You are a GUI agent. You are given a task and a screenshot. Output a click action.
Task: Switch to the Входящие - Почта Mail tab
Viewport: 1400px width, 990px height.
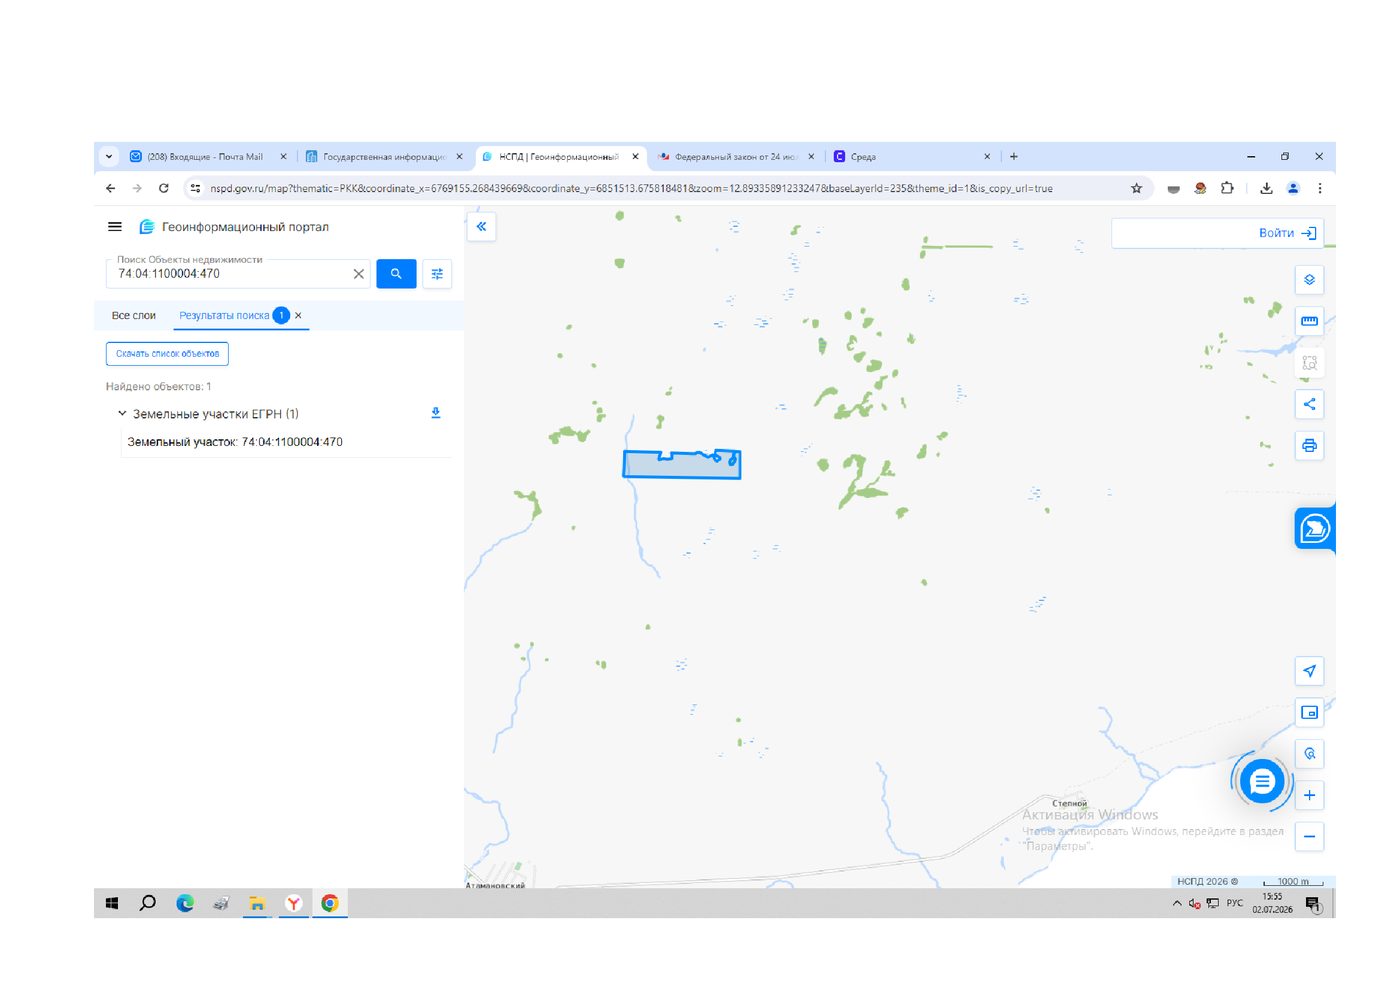pos(205,156)
